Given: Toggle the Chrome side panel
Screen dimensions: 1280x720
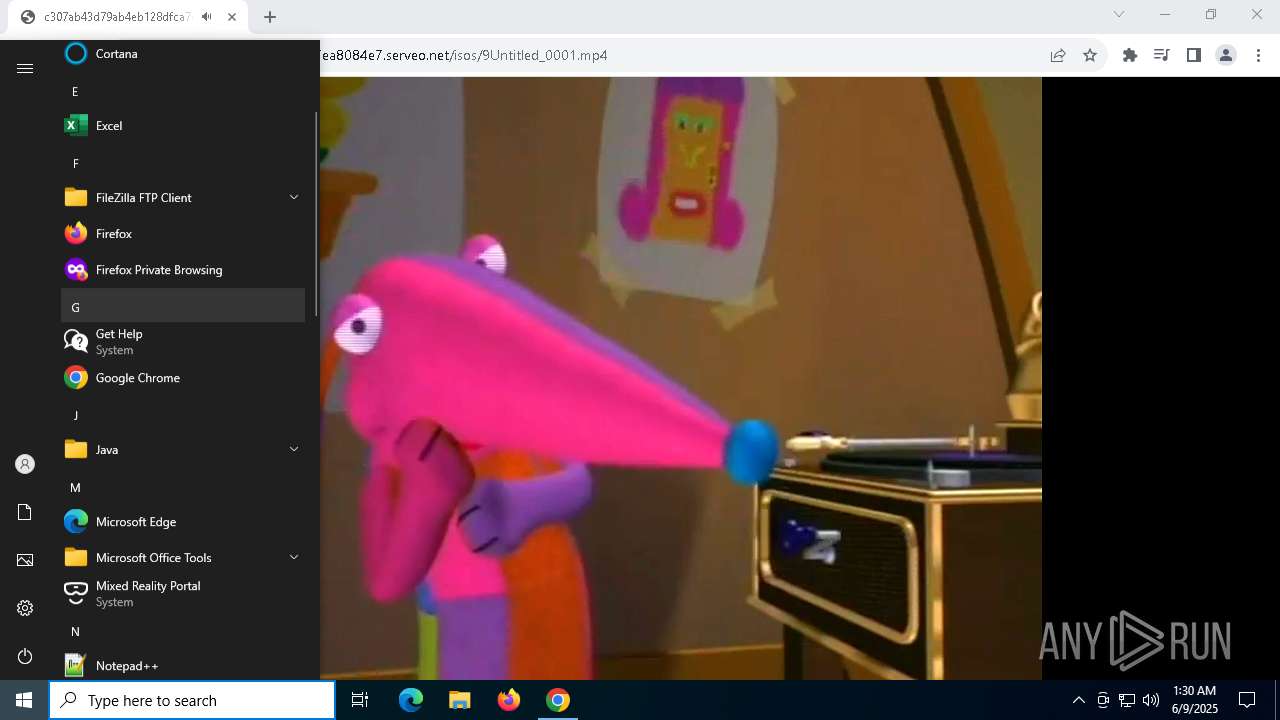Looking at the screenshot, I should (1194, 55).
